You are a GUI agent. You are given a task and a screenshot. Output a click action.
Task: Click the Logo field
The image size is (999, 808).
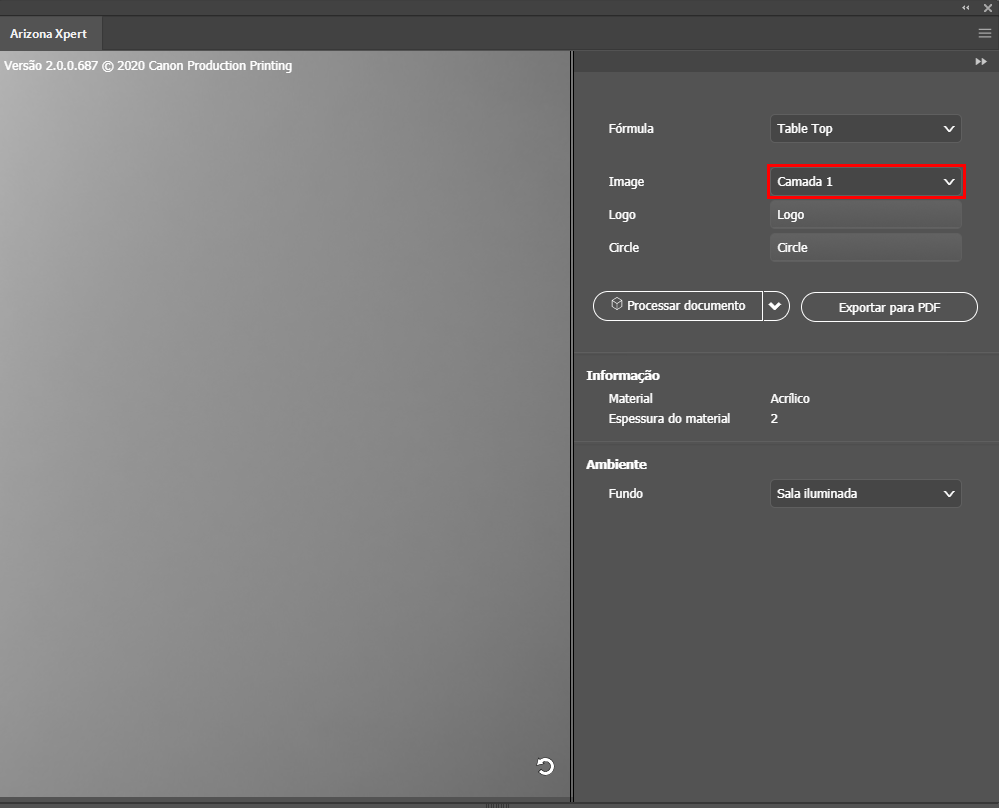click(865, 215)
